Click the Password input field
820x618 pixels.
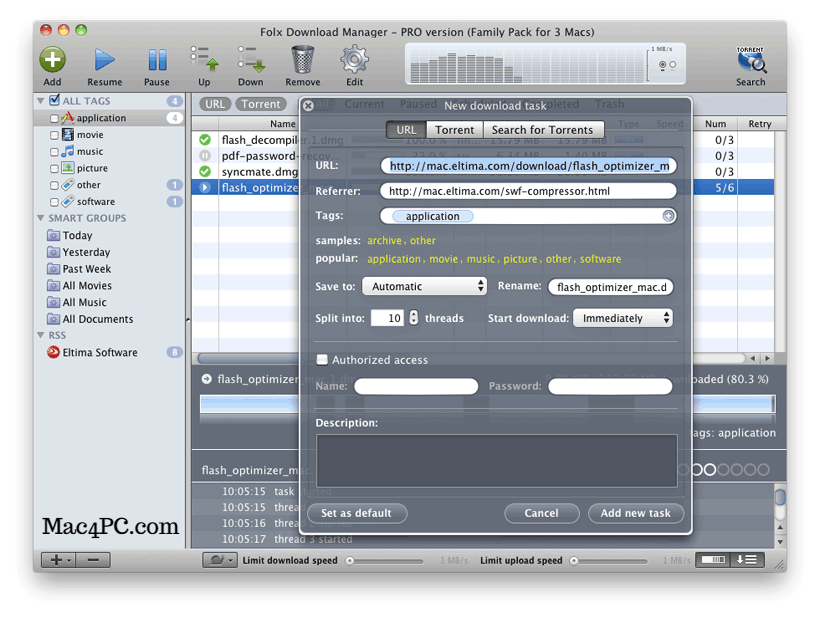click(610, 386)
